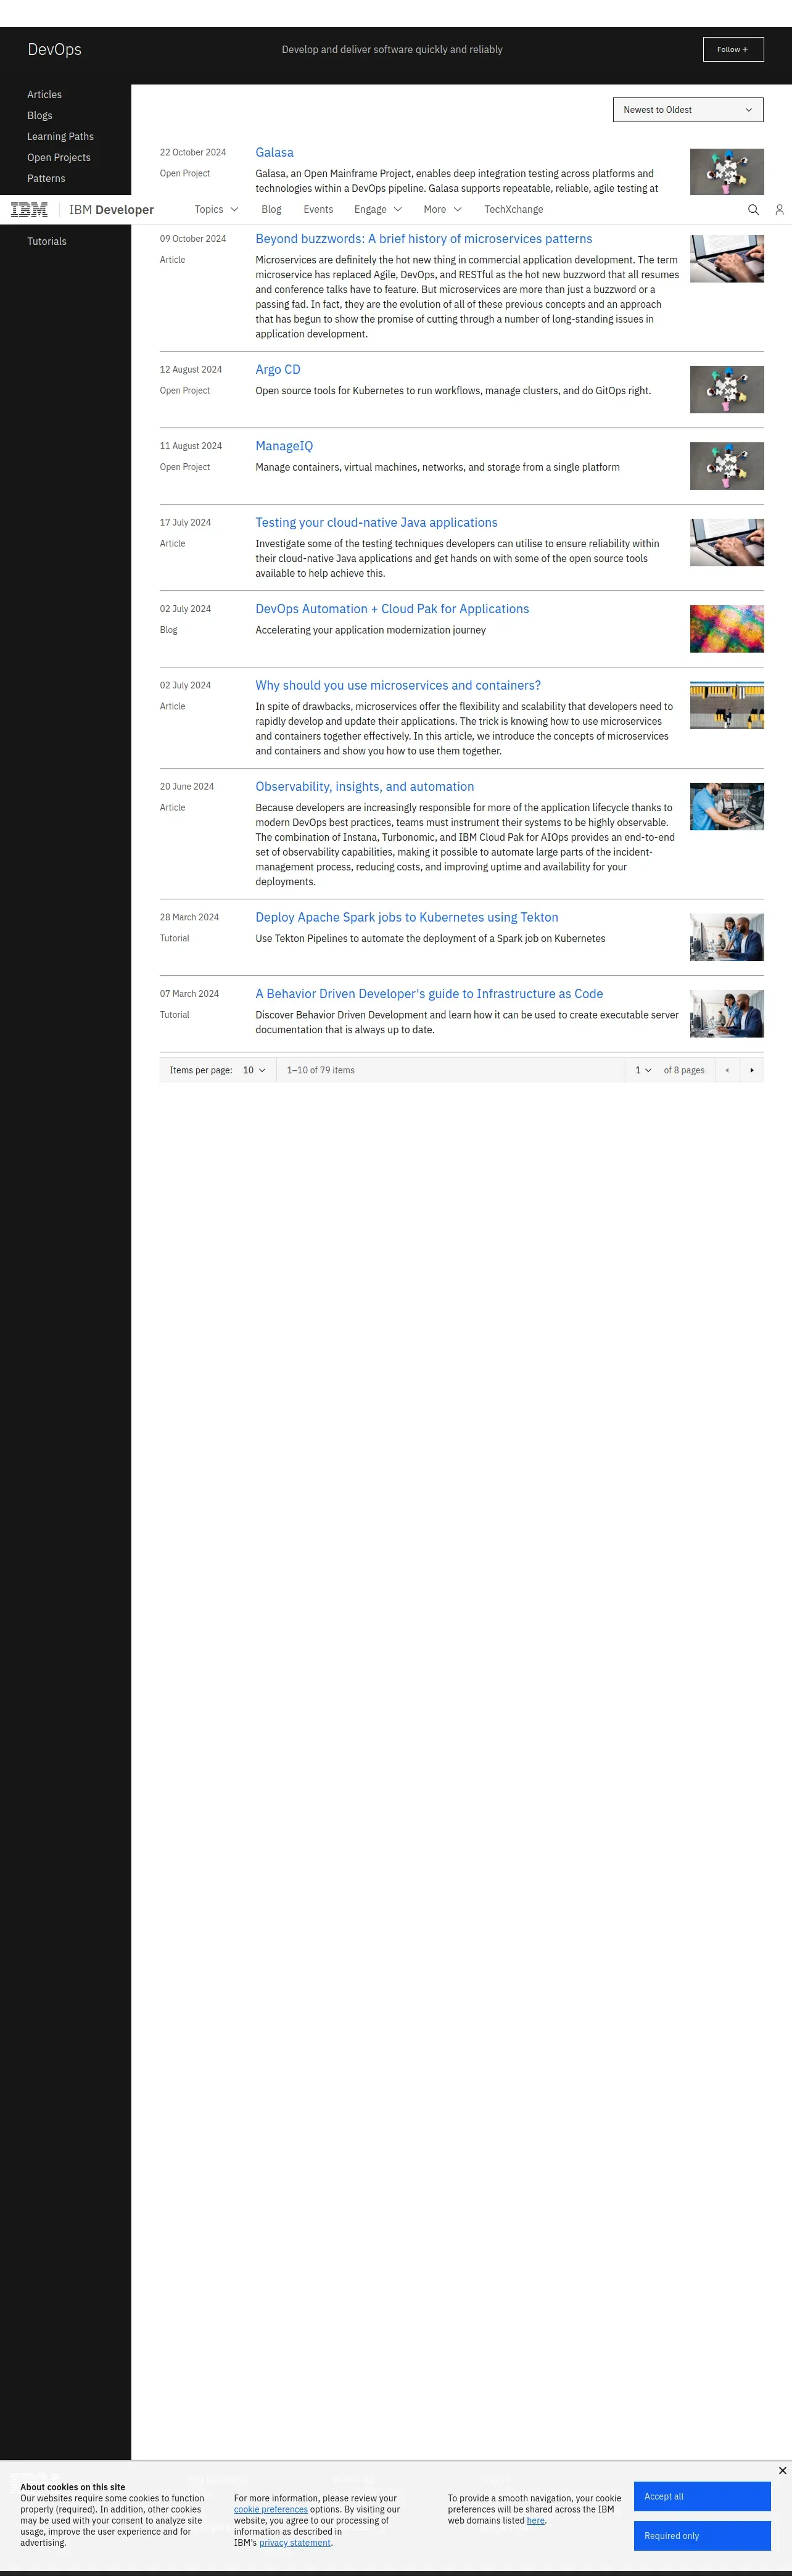Select Blogs in sidebar

pyautogui.click(x=40, y=116)
